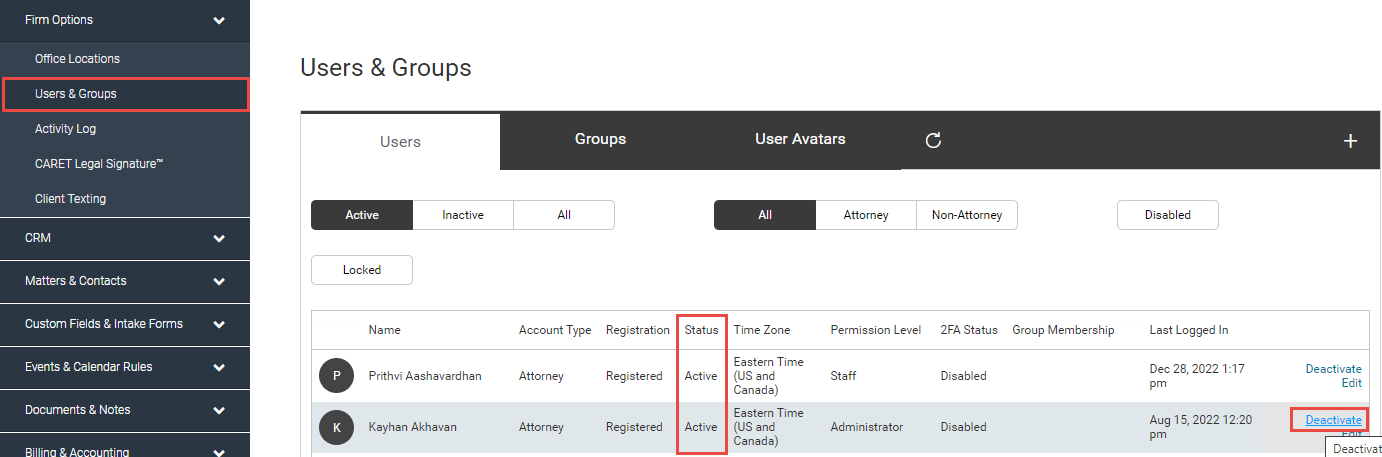The height and width of the screenshot is (457, 1382).
Task: Switch to the User Avatars tab
Action: click(x=800, y=139)
